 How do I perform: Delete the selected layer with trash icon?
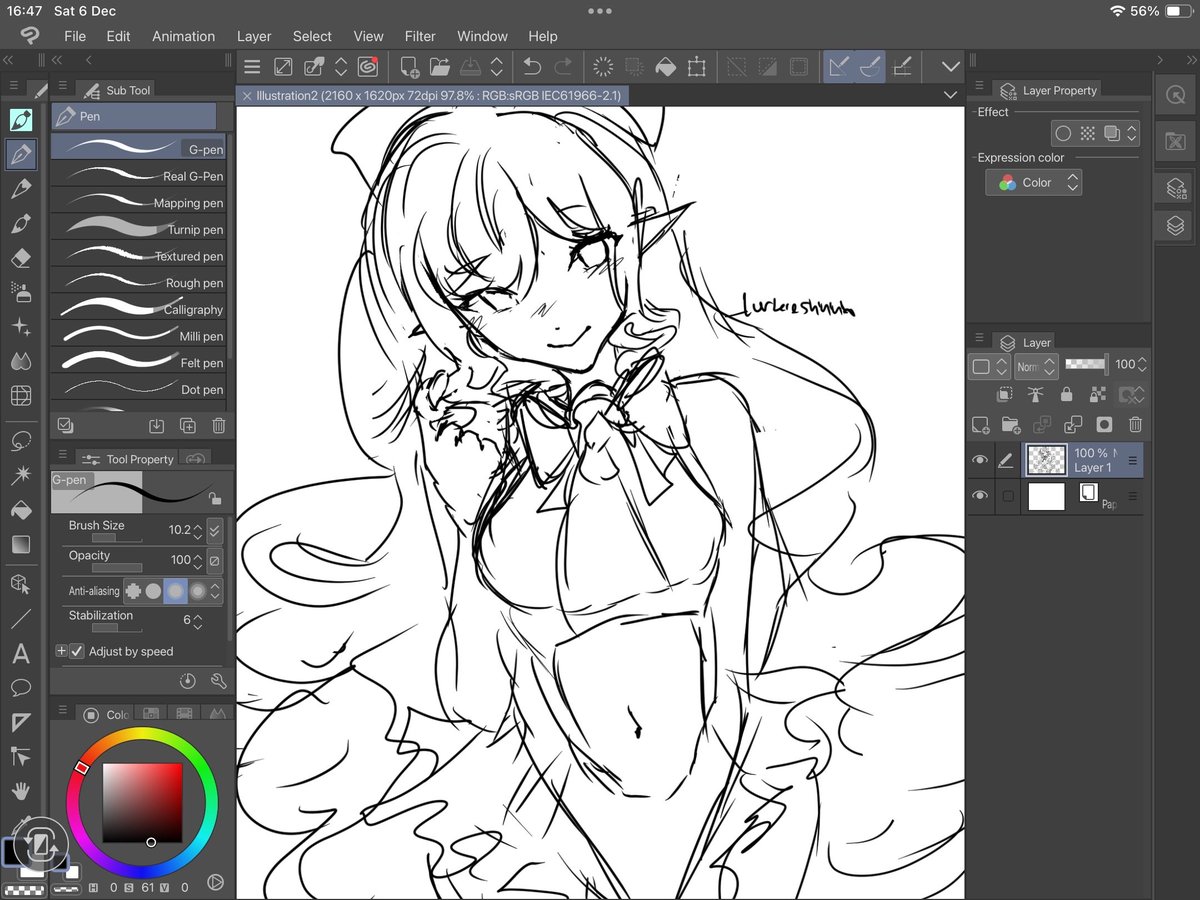point(1135,425)
